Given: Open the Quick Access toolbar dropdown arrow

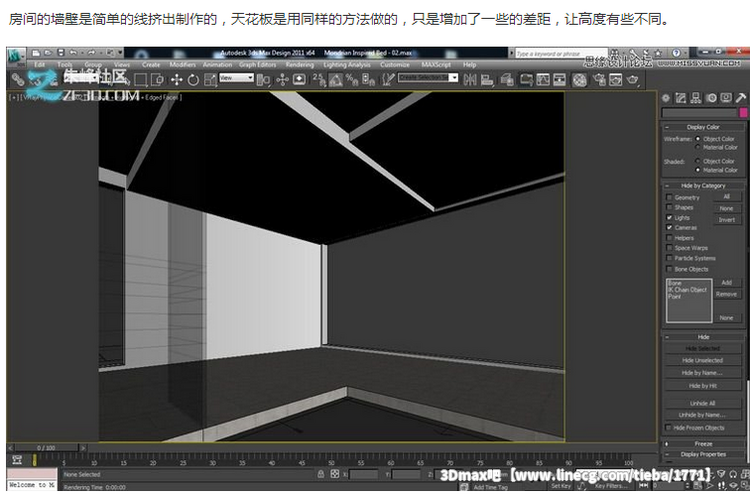Looking at the screenshot, I should (120, 53).
